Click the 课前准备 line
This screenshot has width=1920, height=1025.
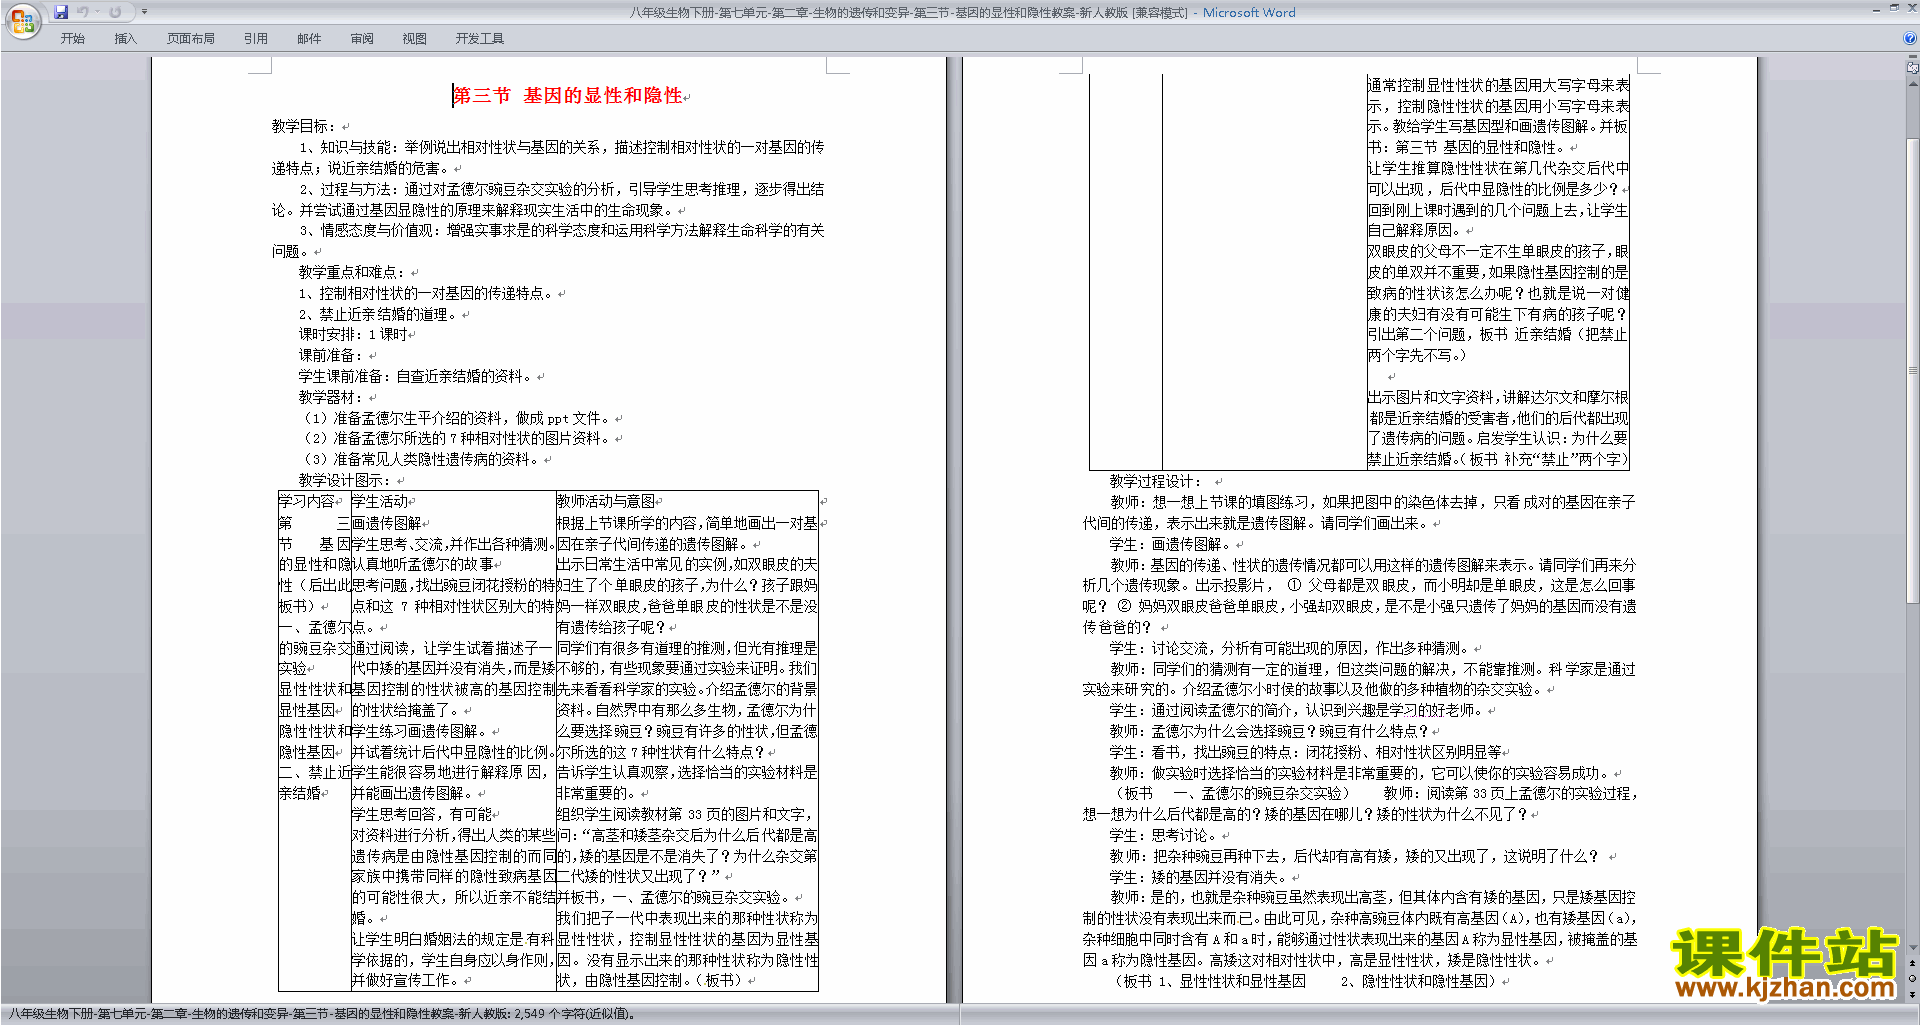coord(332,355)
